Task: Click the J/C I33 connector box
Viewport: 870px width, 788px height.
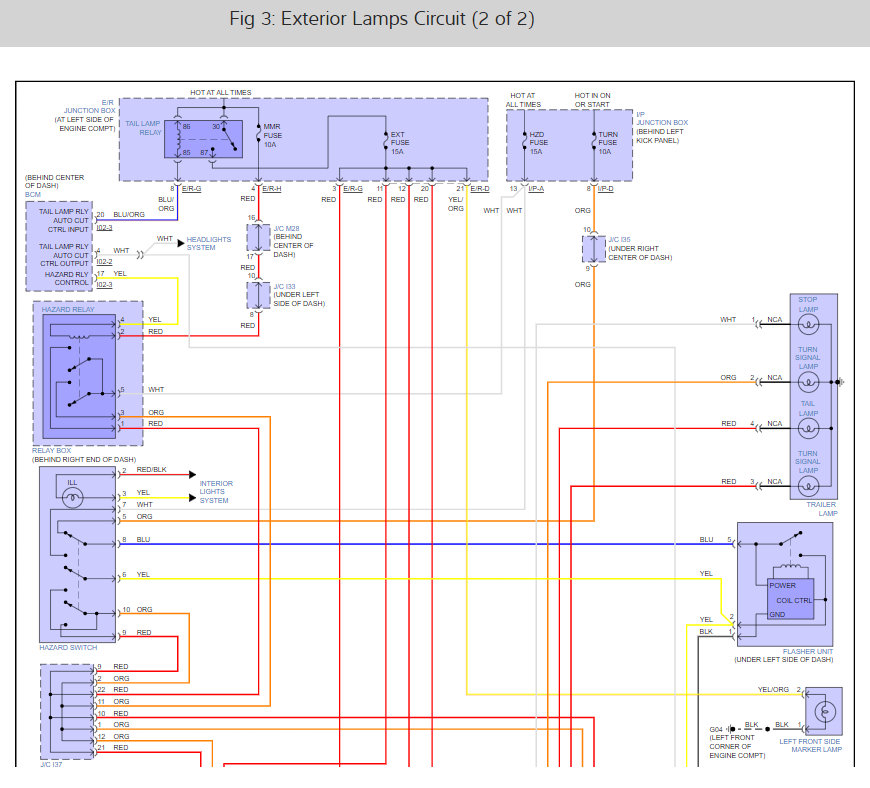Action: coord(259,295)
